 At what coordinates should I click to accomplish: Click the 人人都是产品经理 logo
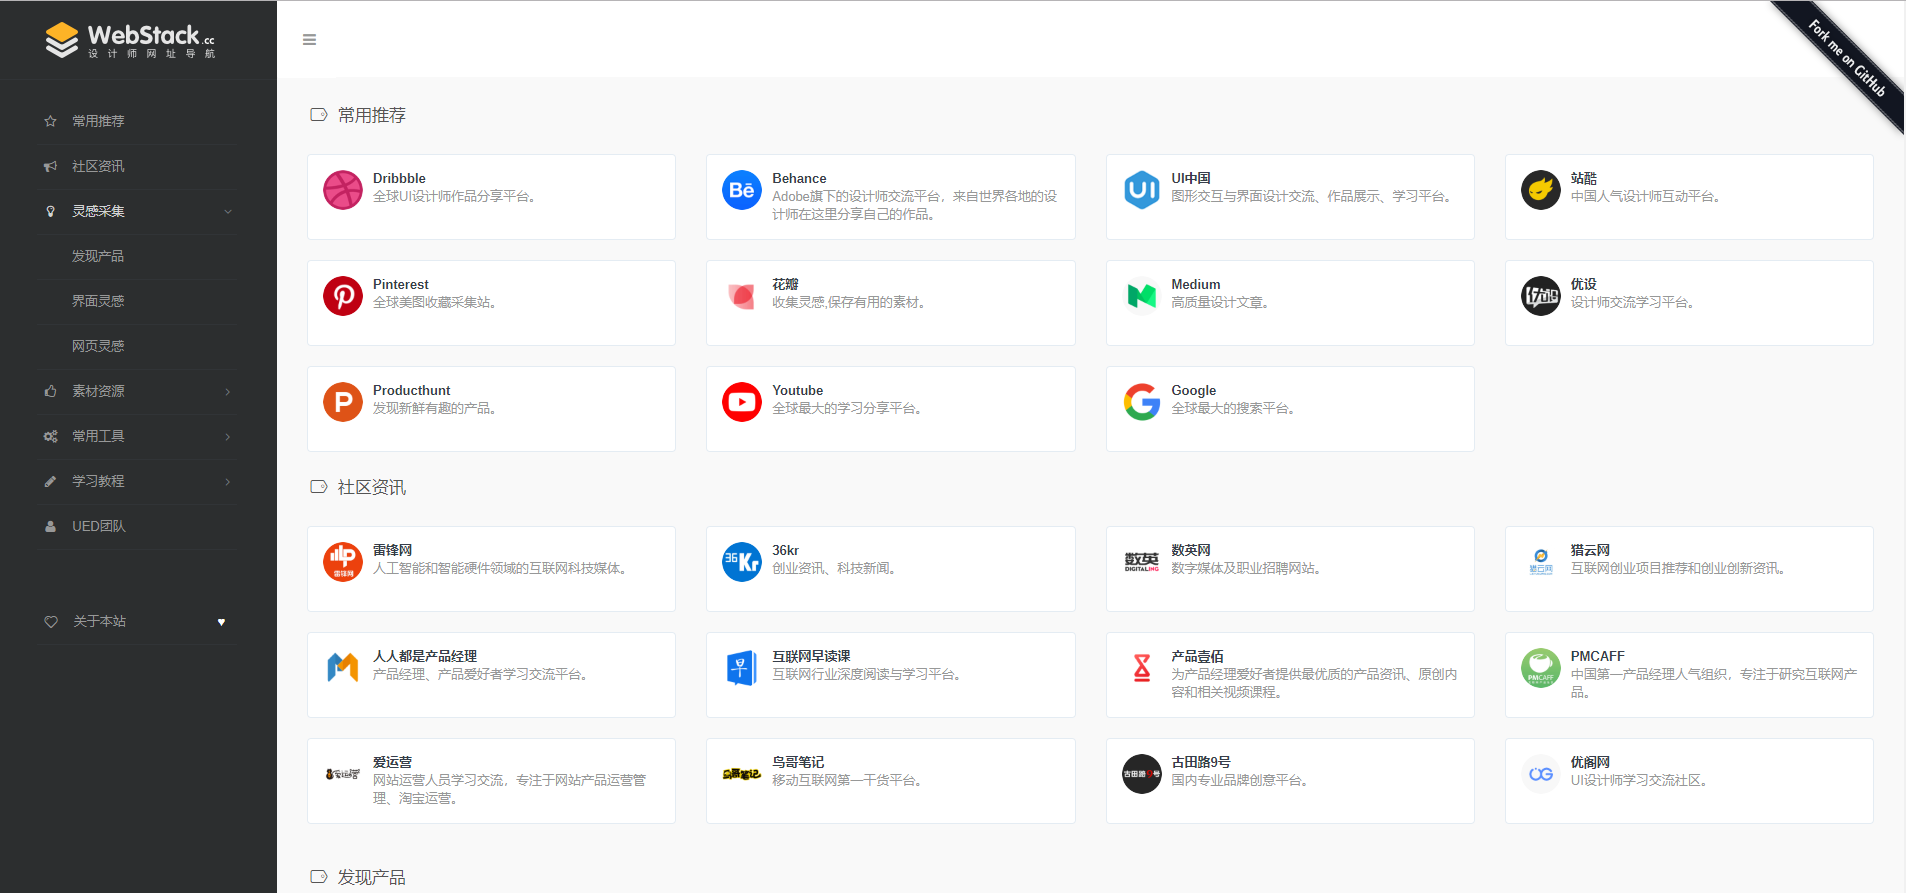[x=343, y=668]
